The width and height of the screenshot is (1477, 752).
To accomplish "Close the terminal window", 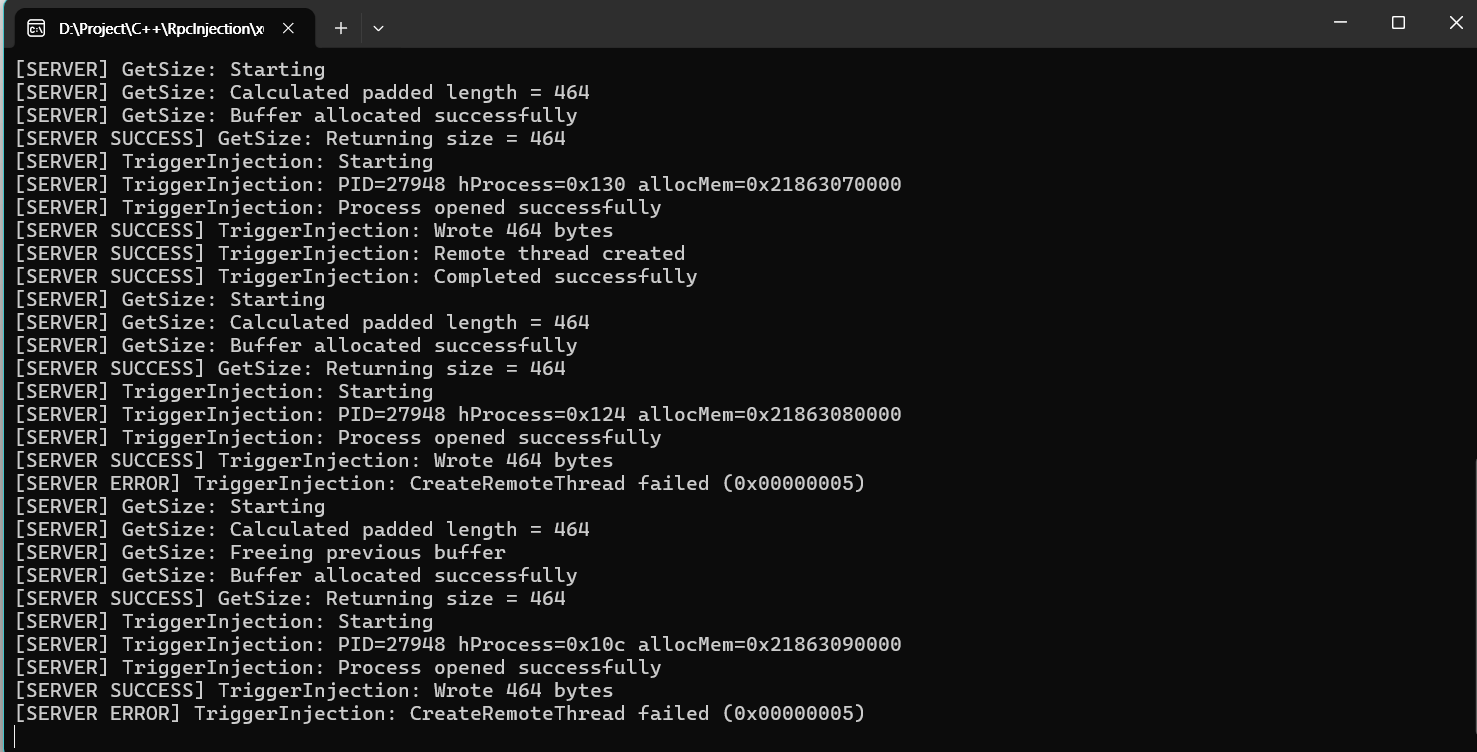I will [x=1455, y=23].
